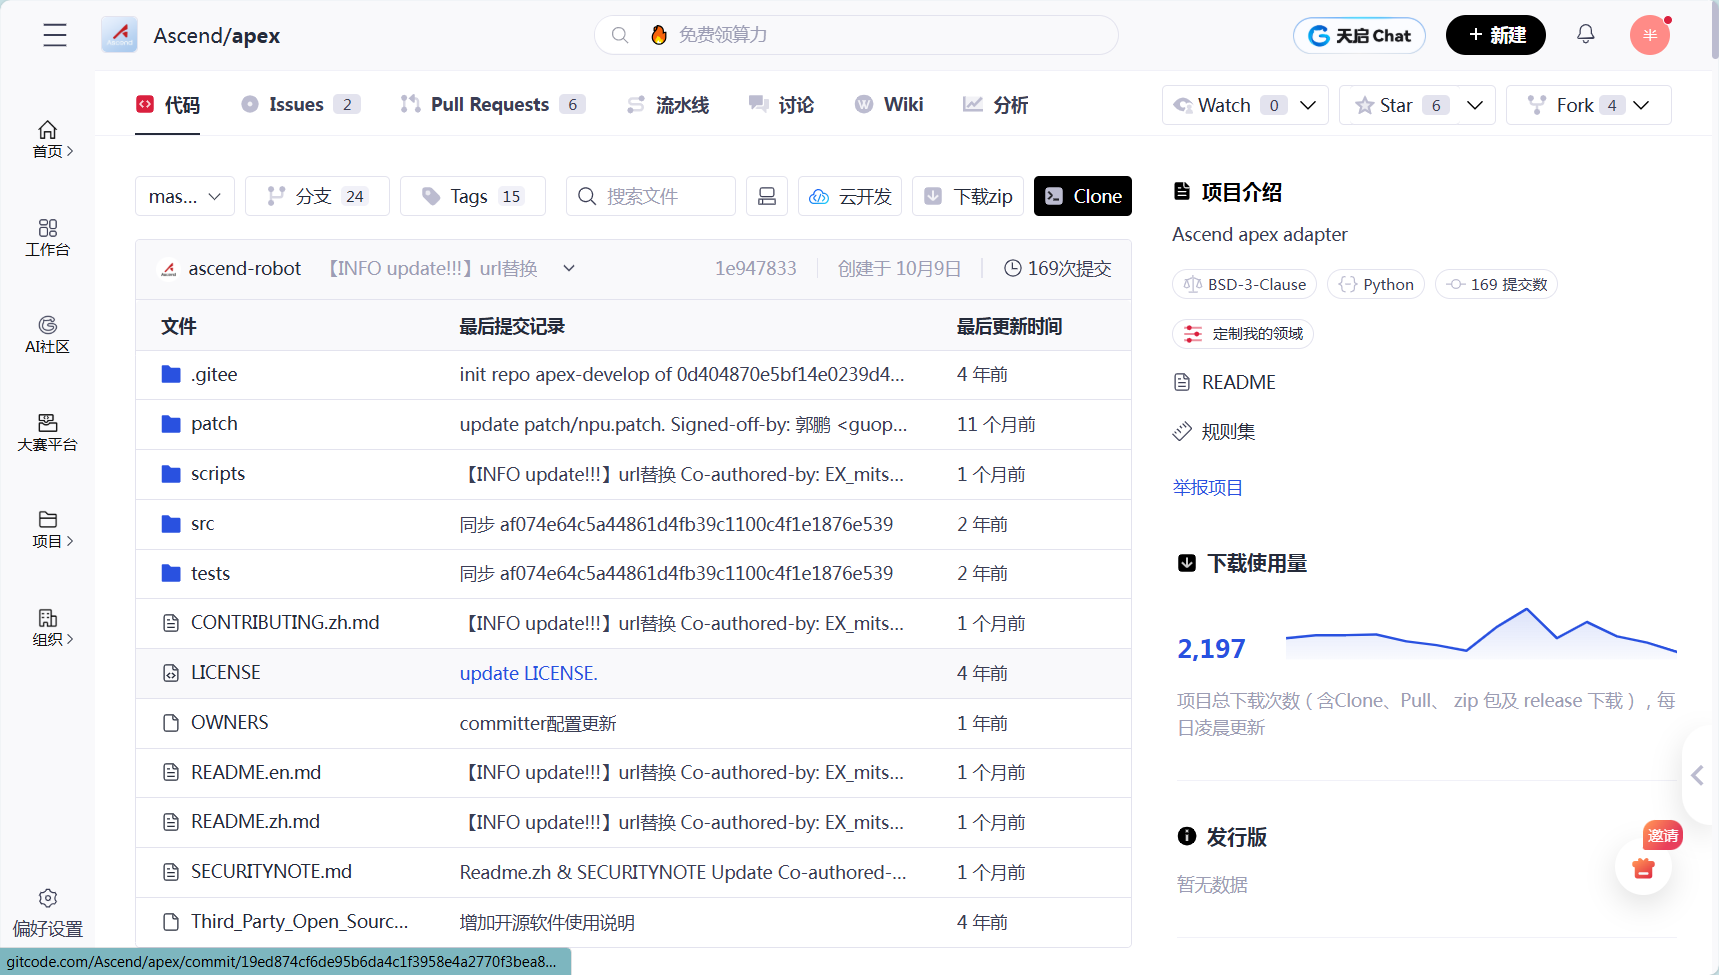Click 定制我的领域 customize button

[1243, 333]
